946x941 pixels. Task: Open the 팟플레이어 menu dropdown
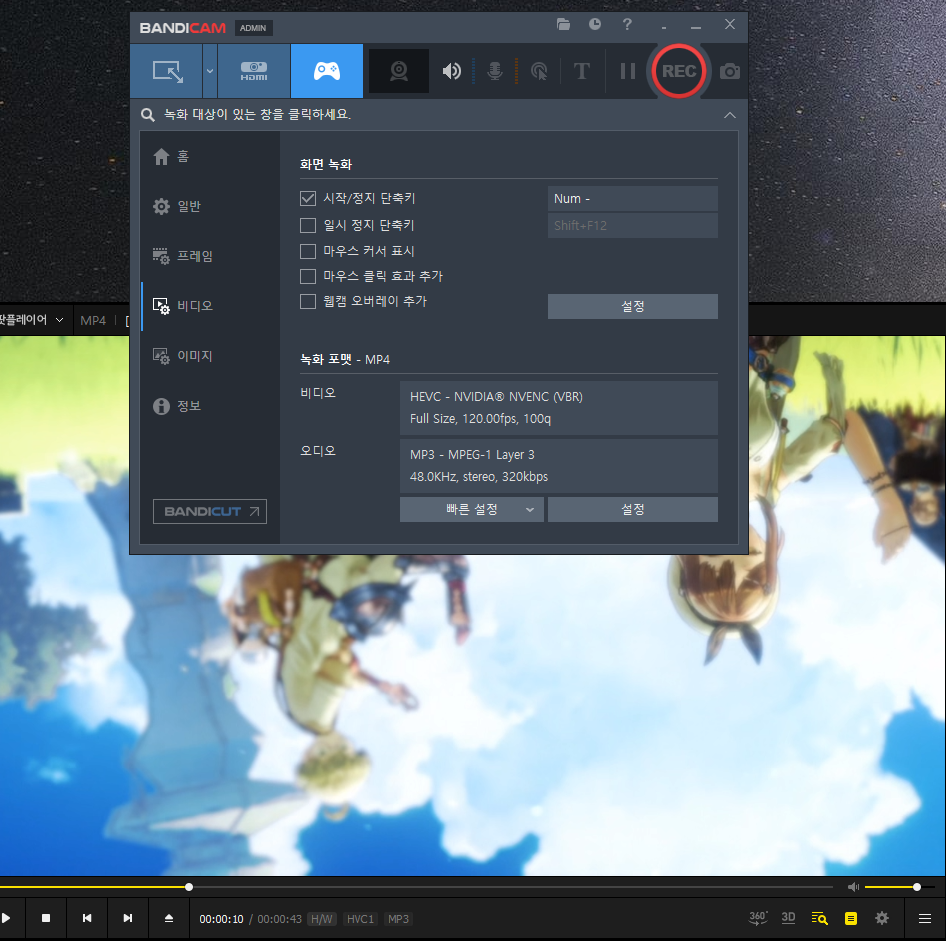tap(31, 320)
